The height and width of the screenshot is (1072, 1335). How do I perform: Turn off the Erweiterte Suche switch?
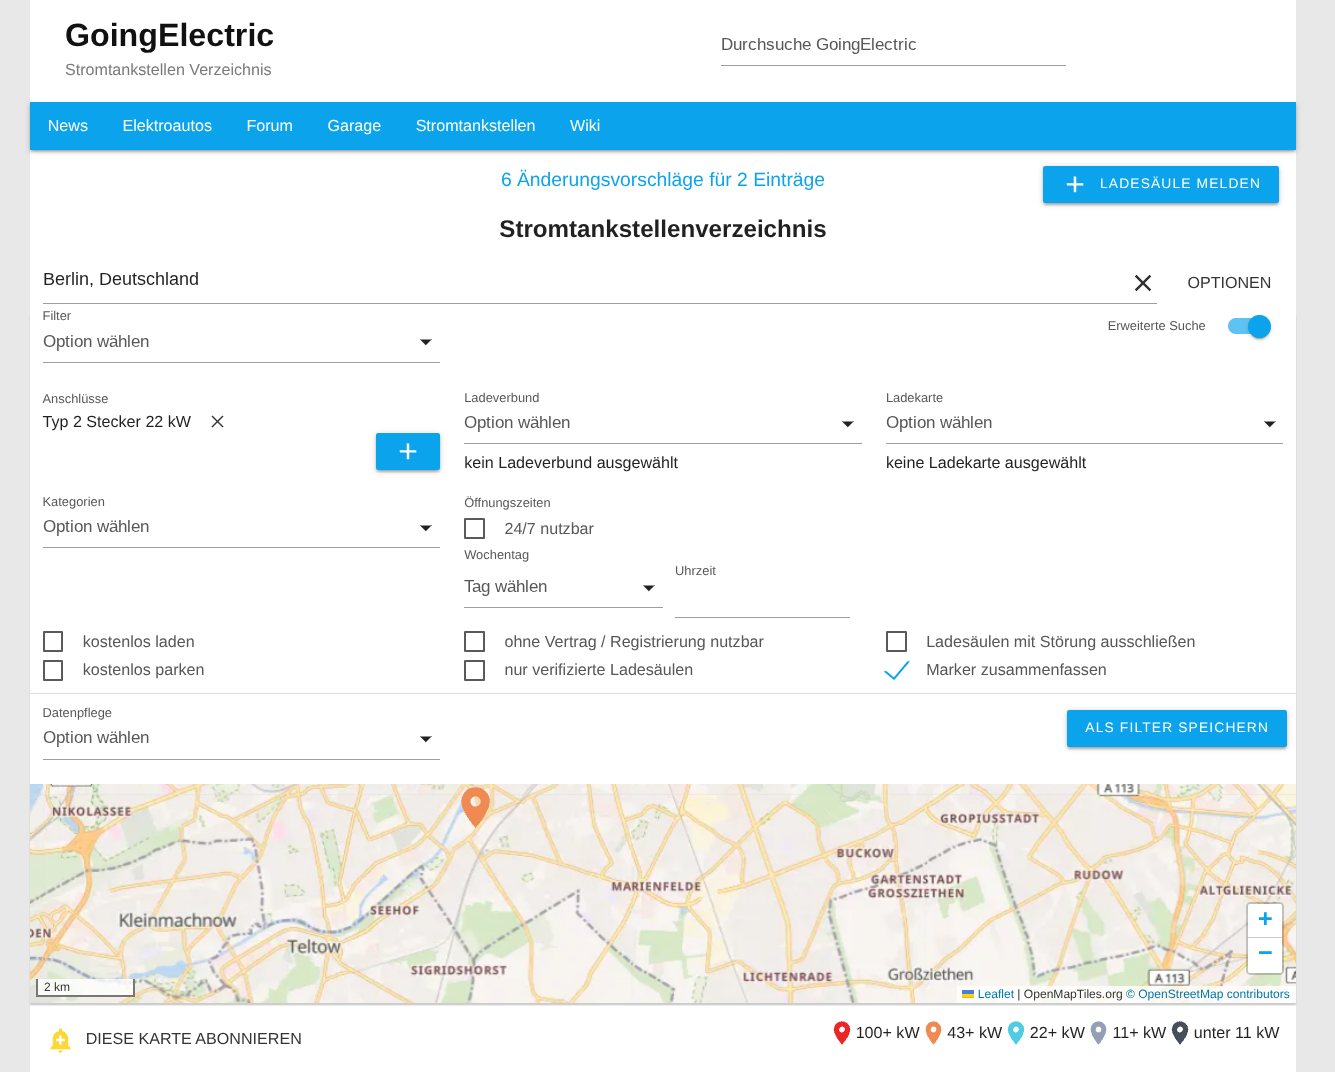click(1249, 326)
